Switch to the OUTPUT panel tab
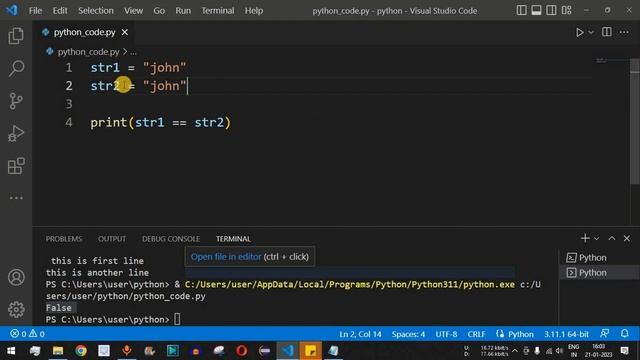Screen dimensions: 640x360 (x=112, y=239)
